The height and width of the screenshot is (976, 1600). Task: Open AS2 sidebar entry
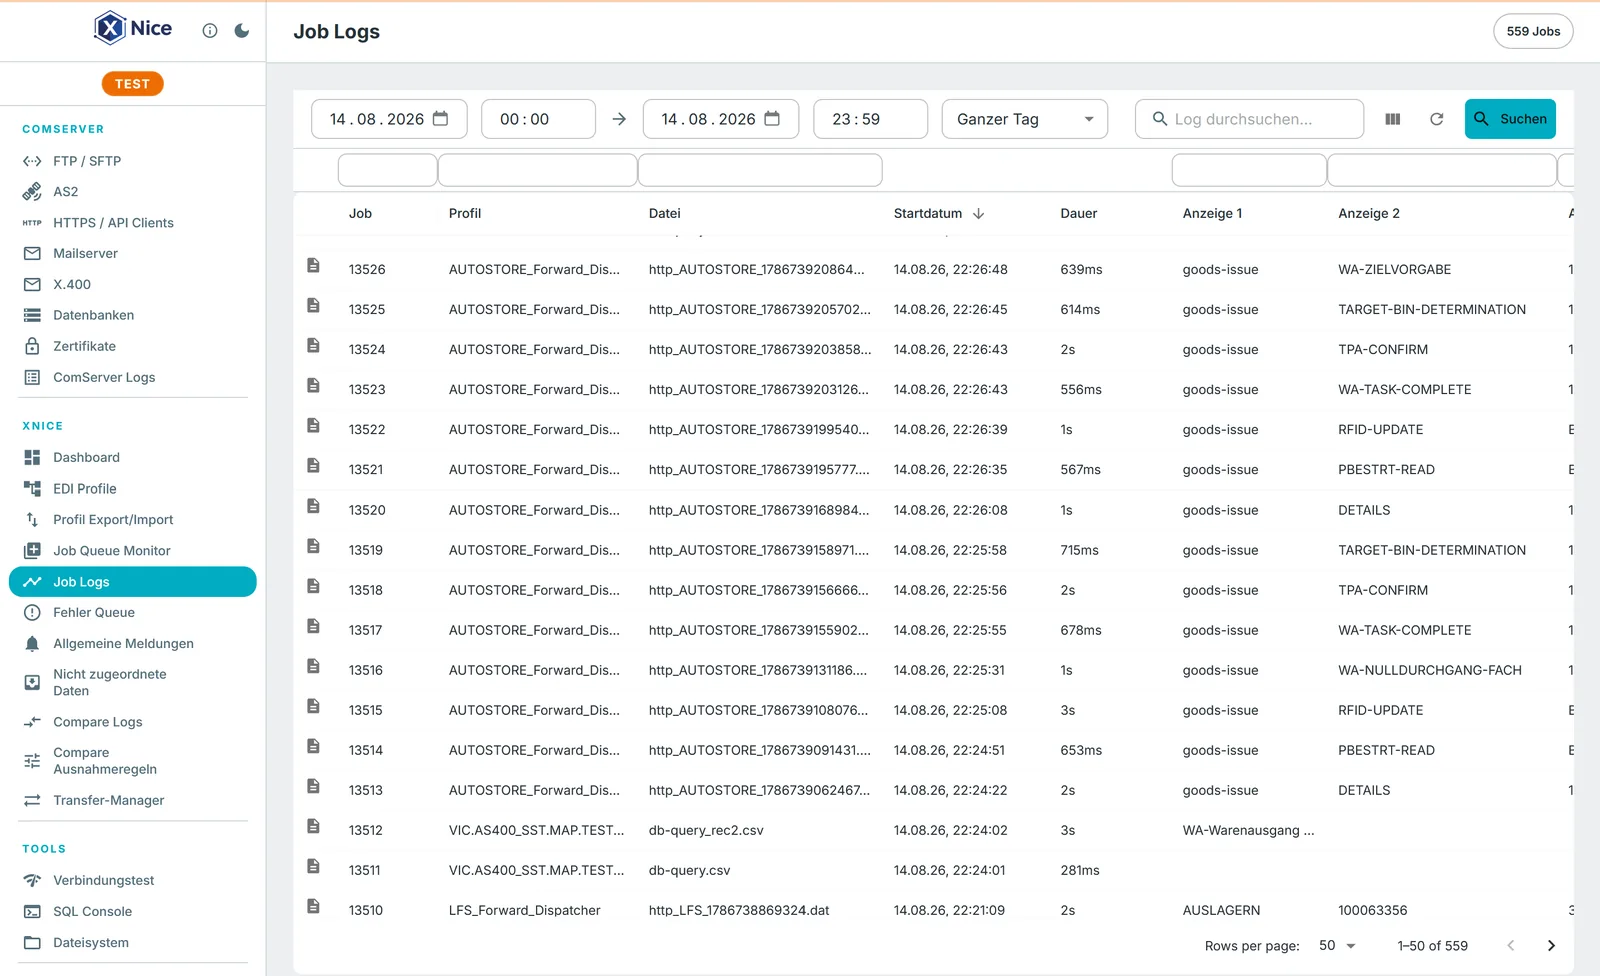[x=132, y=192]
